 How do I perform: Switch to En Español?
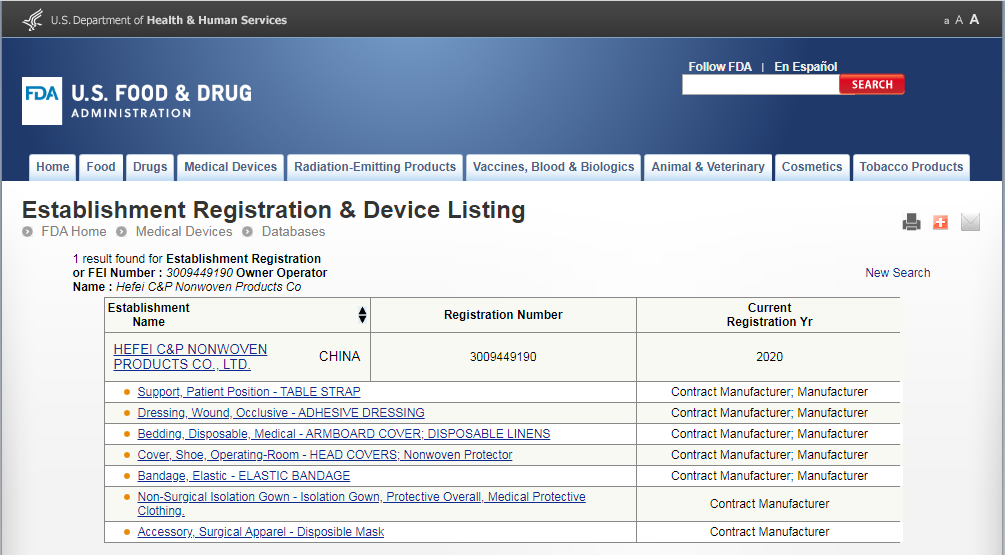pos(806,67)
